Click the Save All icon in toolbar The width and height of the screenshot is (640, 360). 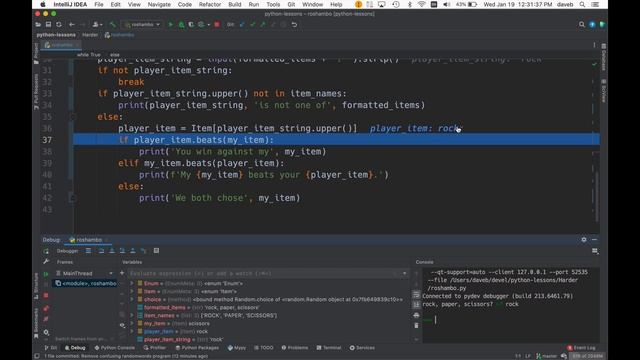[x=48, y=24]
